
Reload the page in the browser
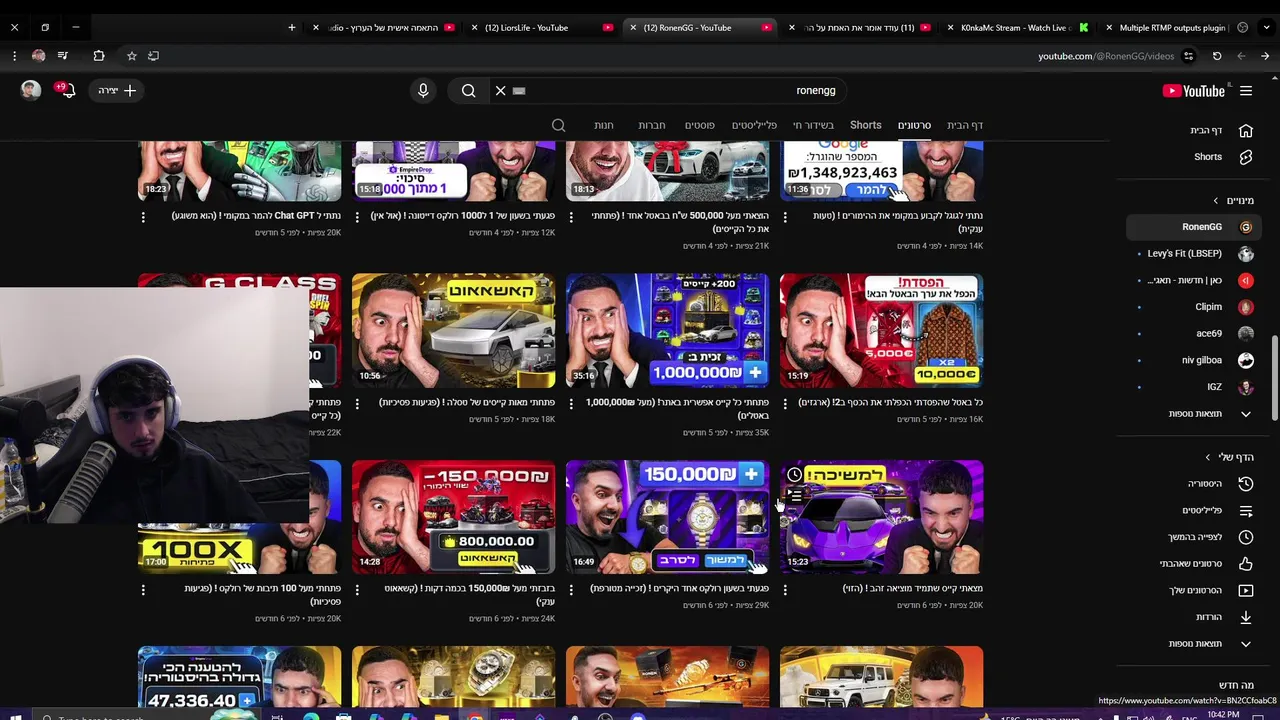click(1217, 56)
